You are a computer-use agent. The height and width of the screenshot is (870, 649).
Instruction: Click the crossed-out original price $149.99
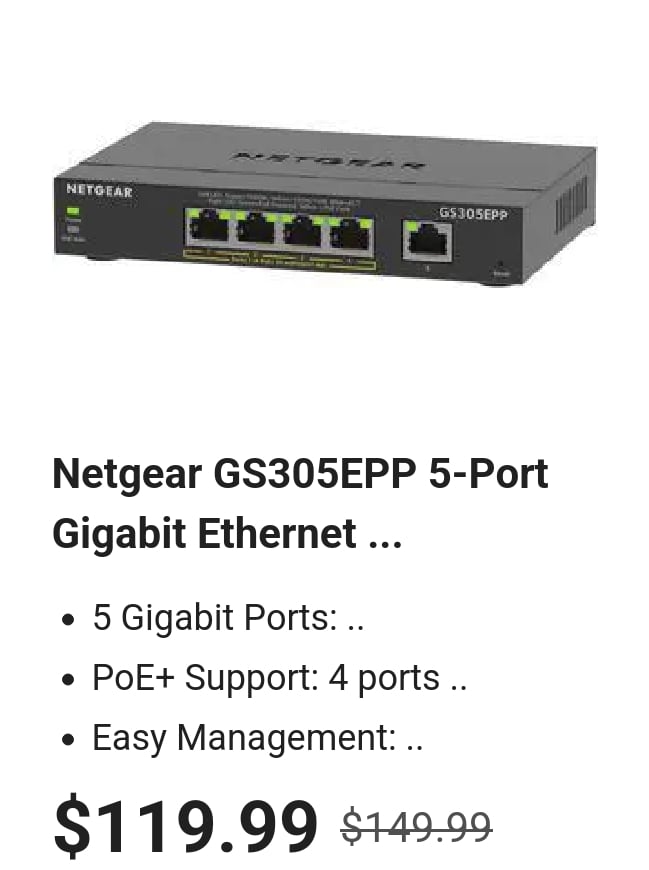(416, 827)
